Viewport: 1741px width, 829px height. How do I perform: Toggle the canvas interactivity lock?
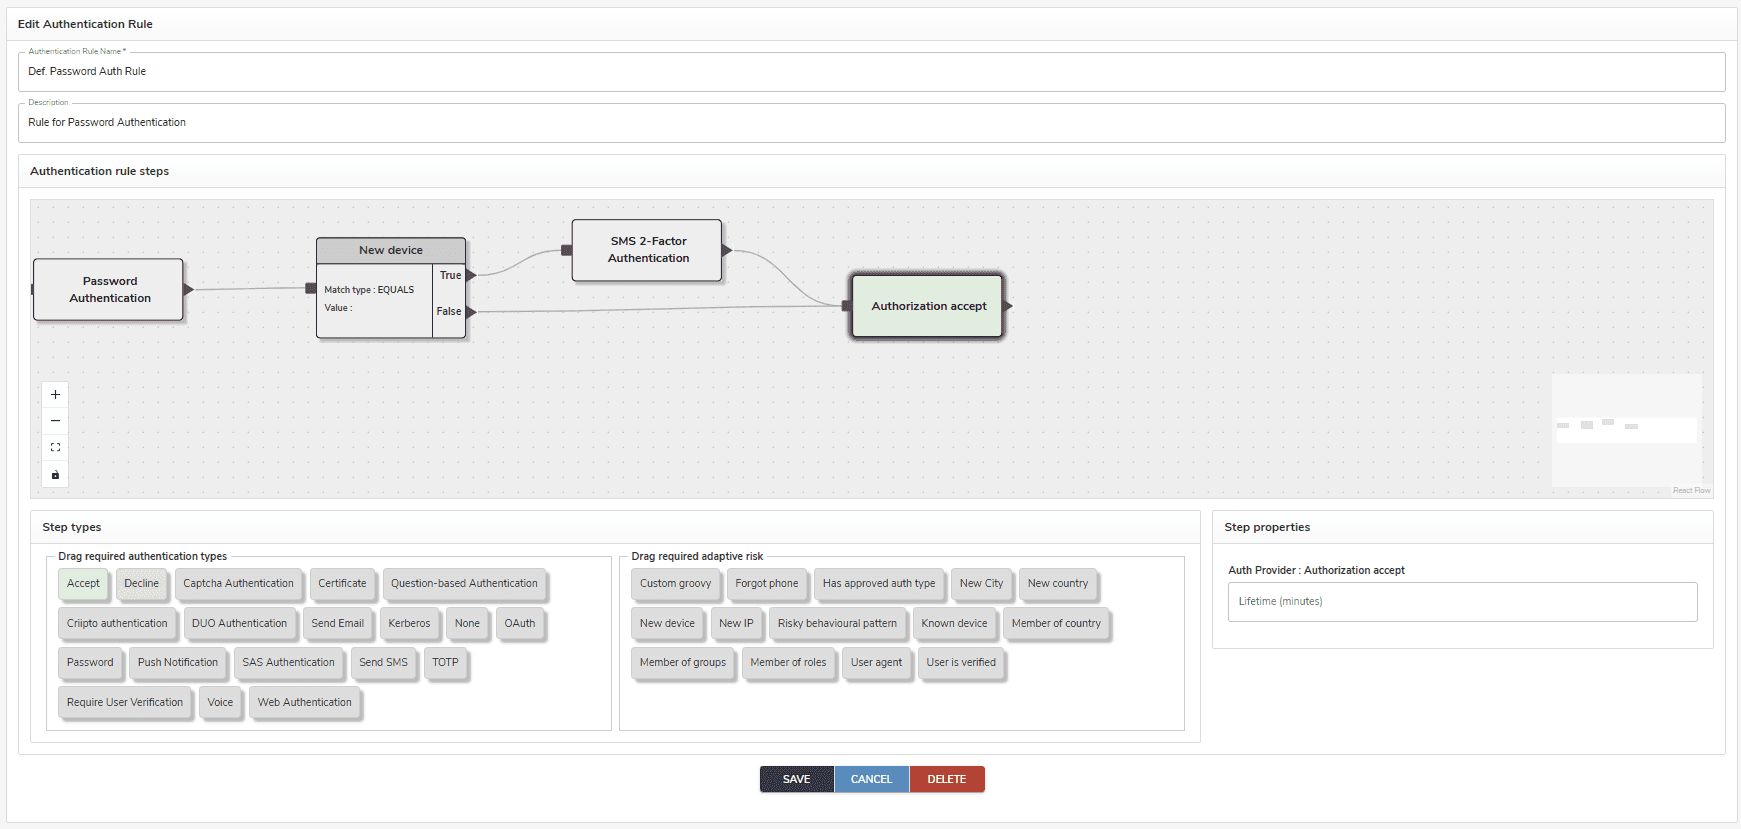pos(55,475)
